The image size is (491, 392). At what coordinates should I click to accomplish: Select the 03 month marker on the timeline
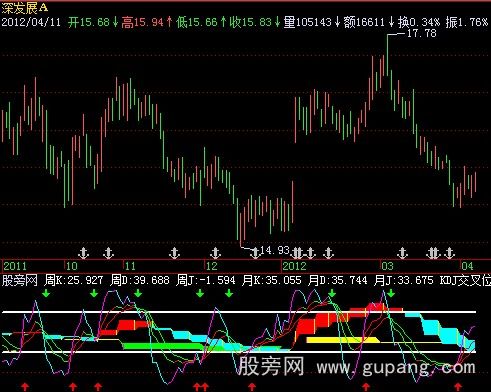tap(387, 266)
